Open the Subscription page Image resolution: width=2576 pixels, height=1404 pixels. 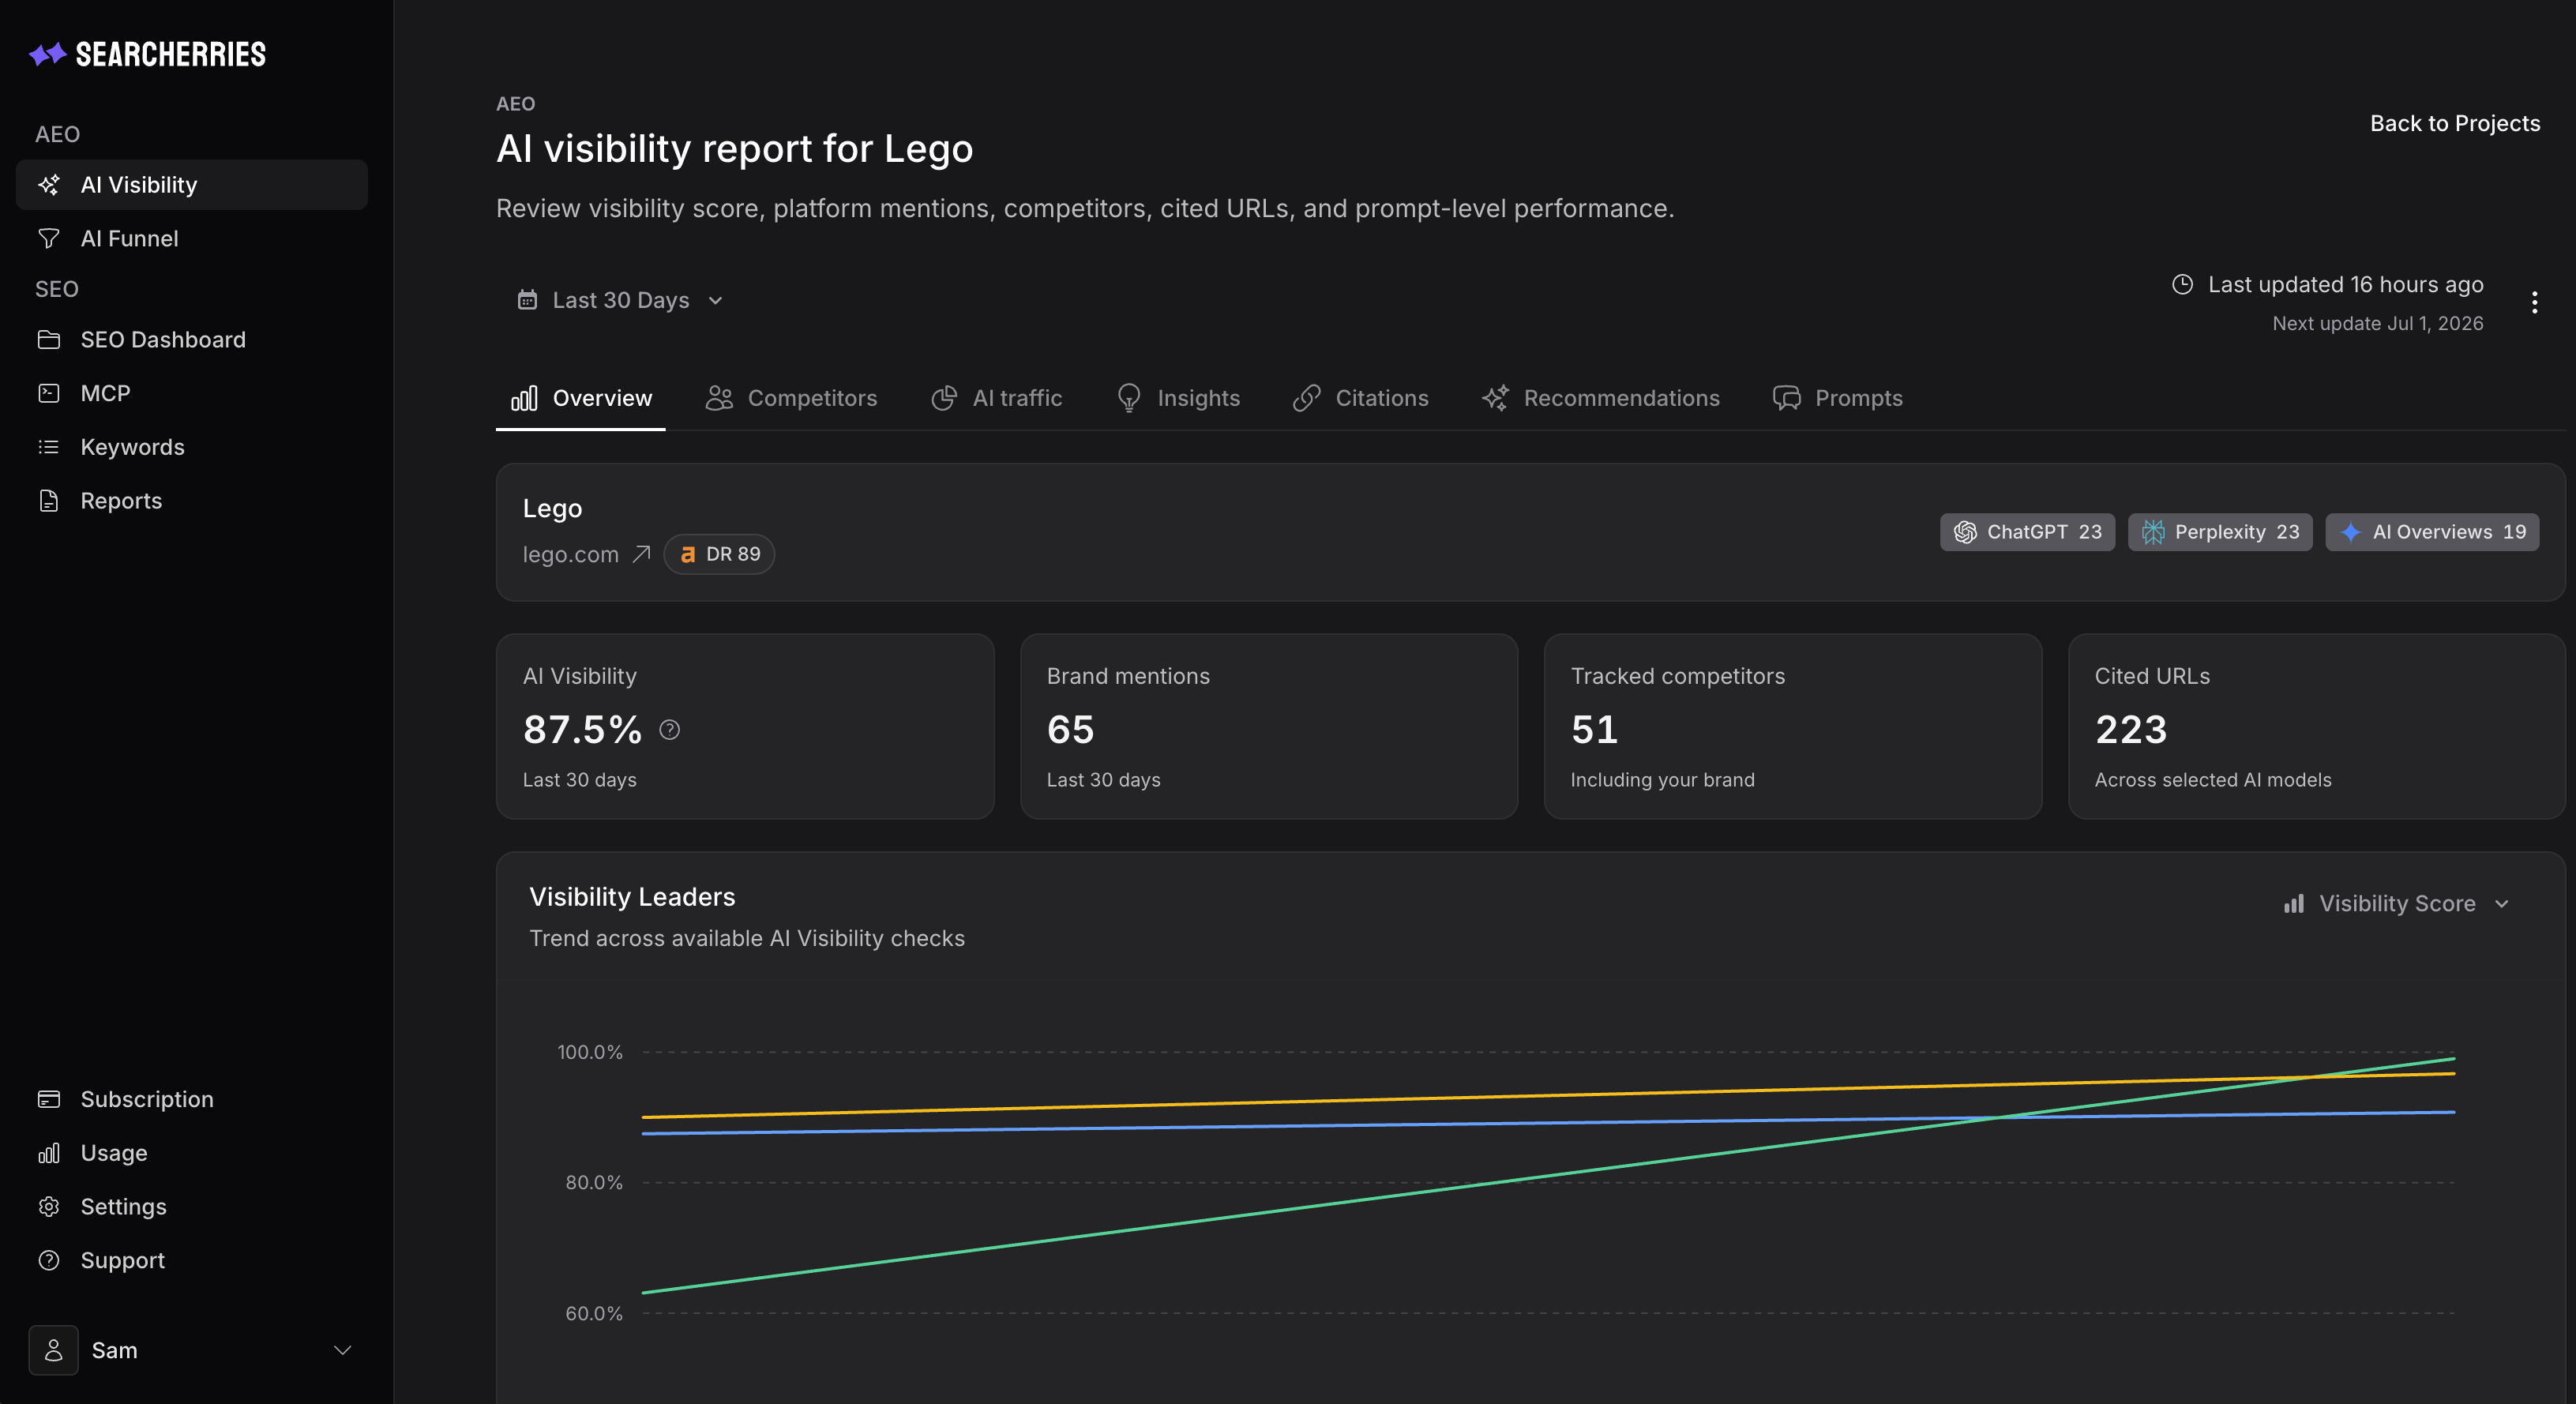tap(192, 1100)
